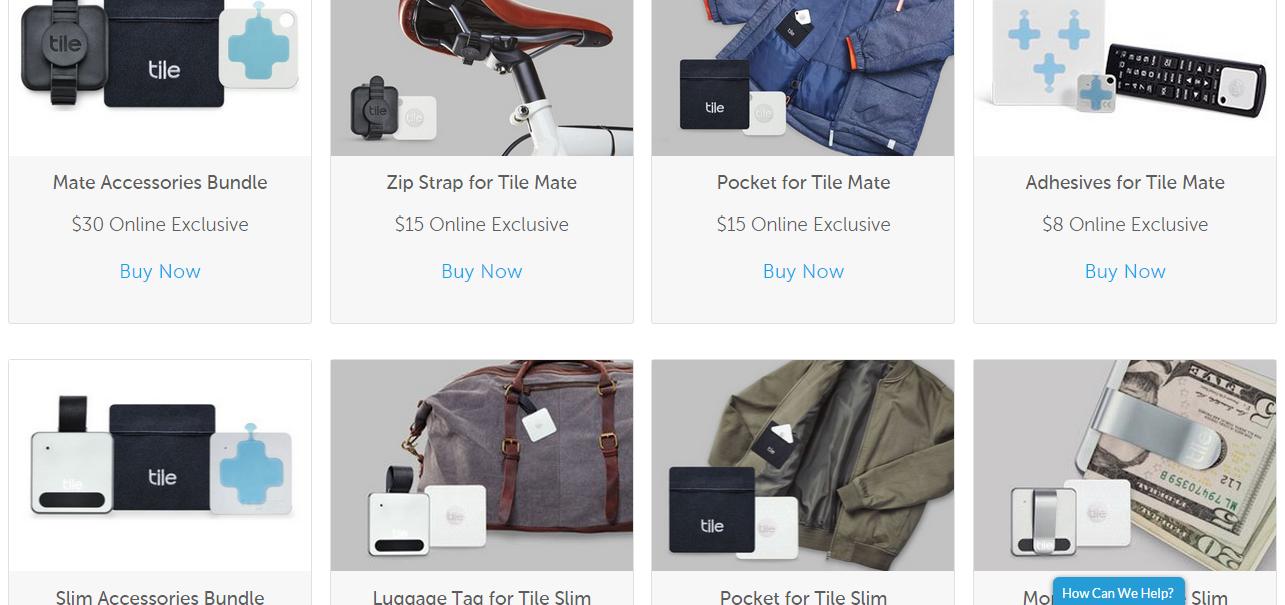Open Mate Accessories Bundle product image
Viewport: 1285px width, 605px height.
point(160,77)
